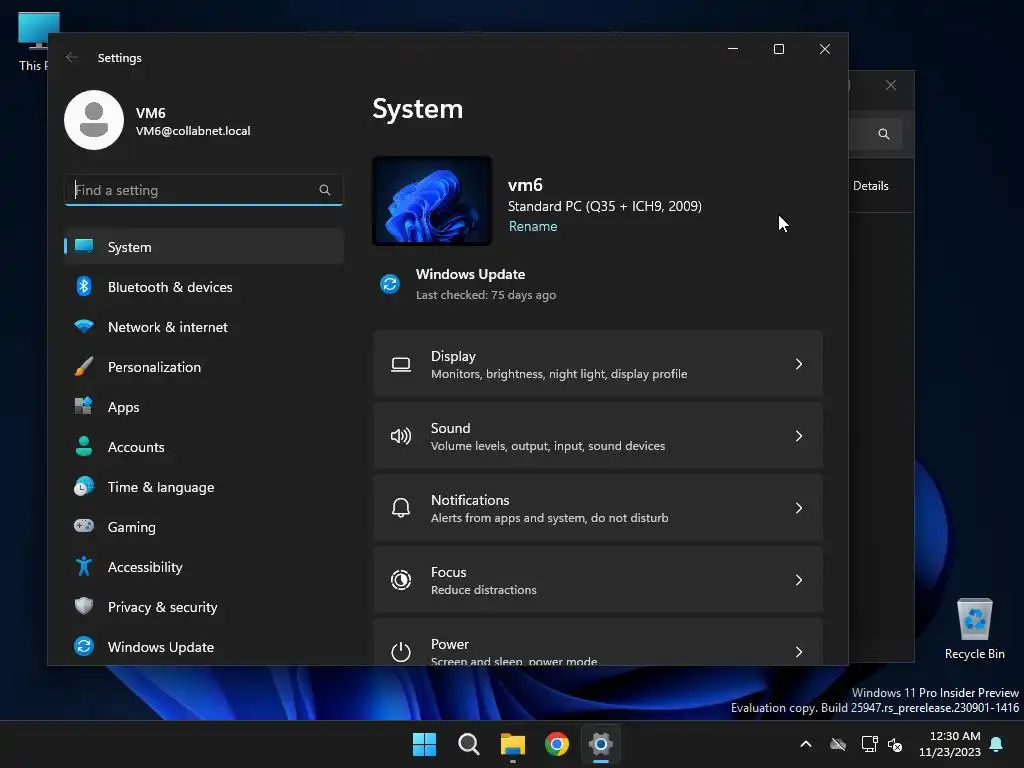Click the Gaming controller icon
This screenshot has height=768, width=1024.
[x=84, y=526]
